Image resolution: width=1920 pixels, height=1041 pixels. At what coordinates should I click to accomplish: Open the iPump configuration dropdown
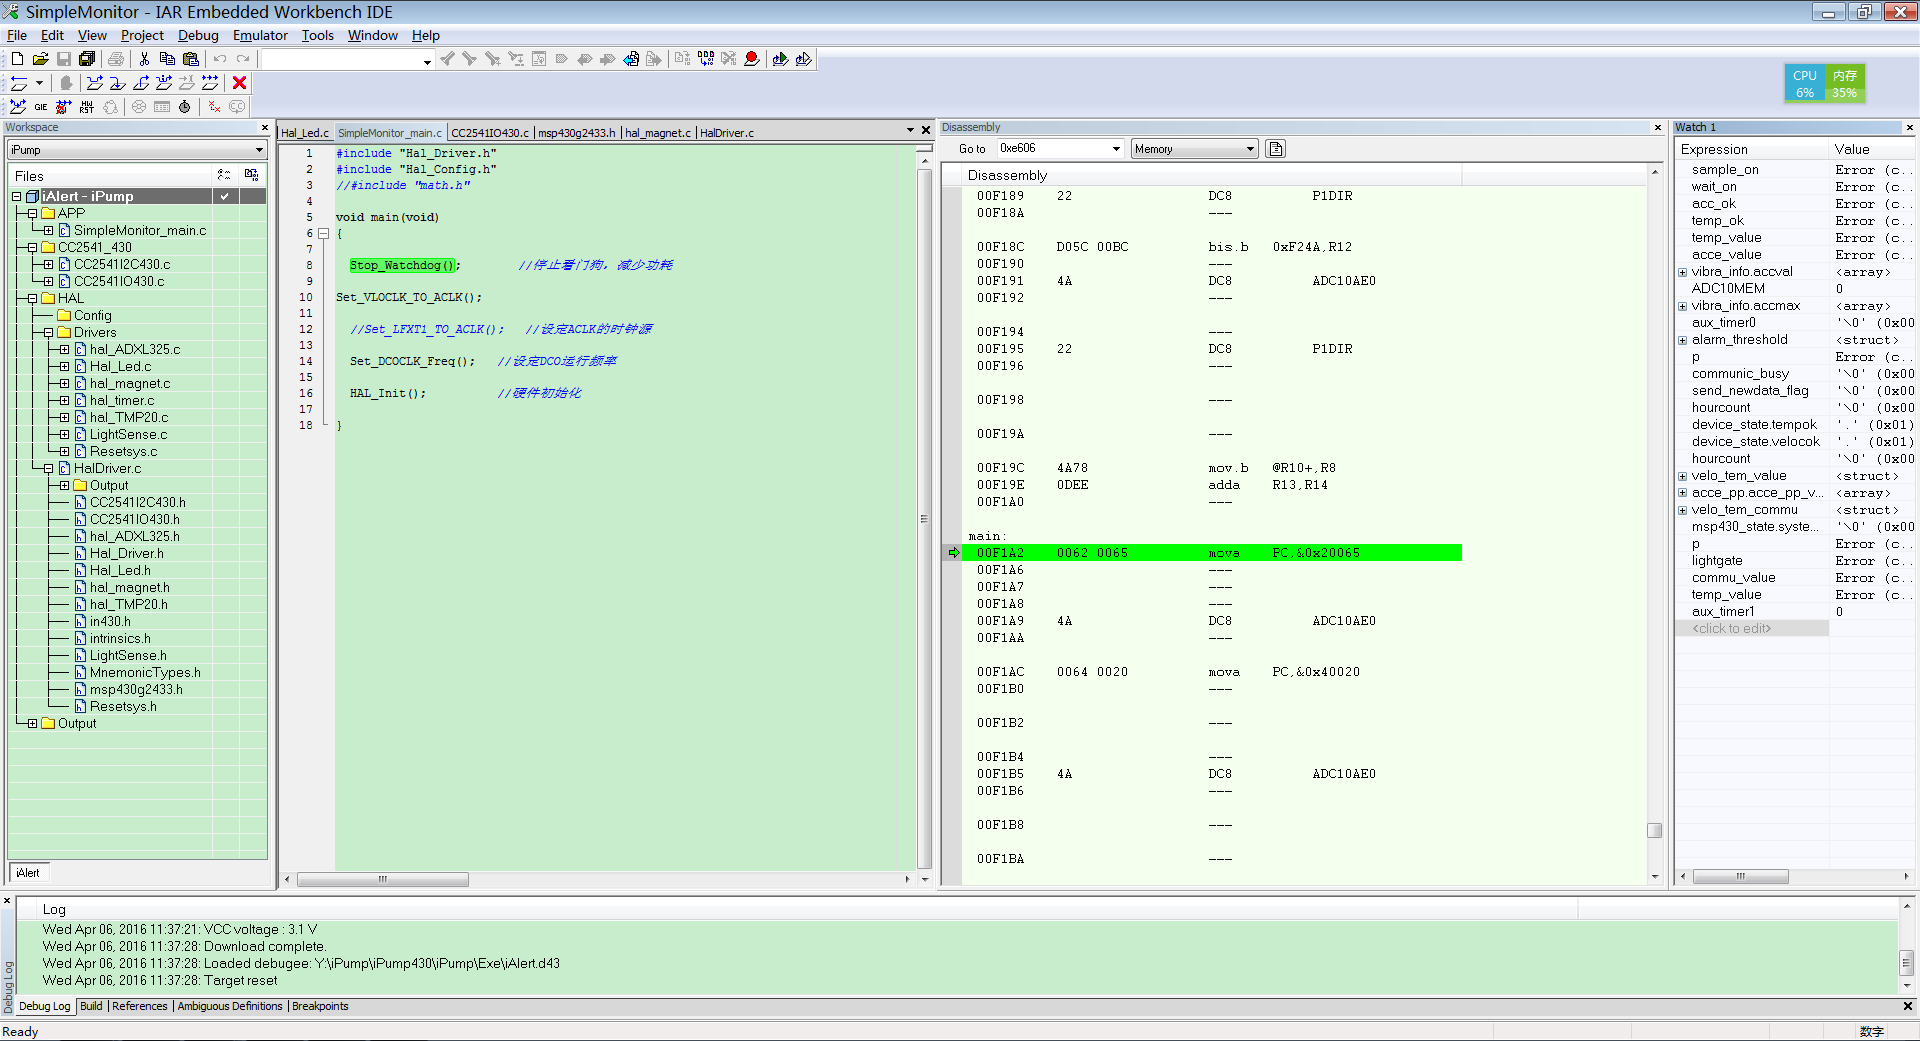[259, 150]
